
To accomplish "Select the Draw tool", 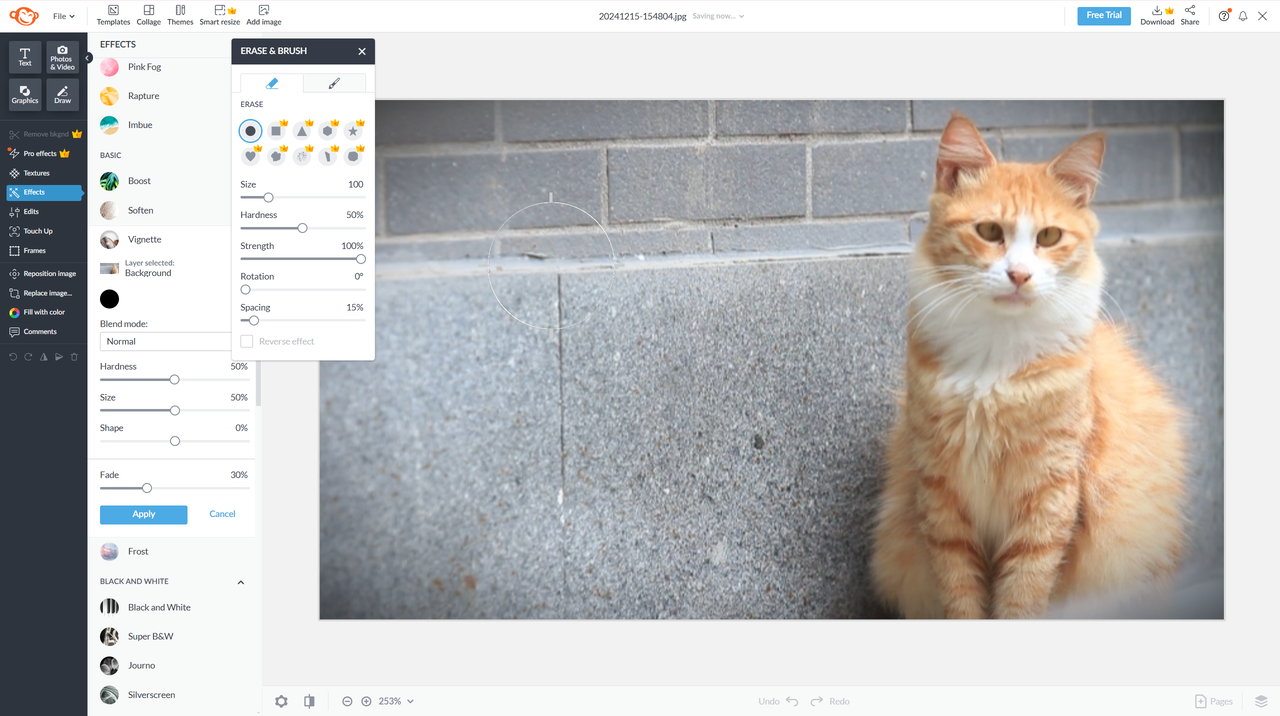I will (62, 94).
